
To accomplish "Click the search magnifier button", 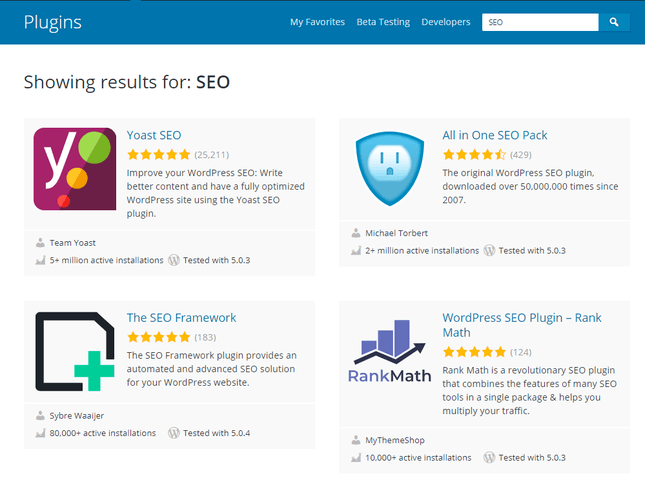I will tap(614, 22).
